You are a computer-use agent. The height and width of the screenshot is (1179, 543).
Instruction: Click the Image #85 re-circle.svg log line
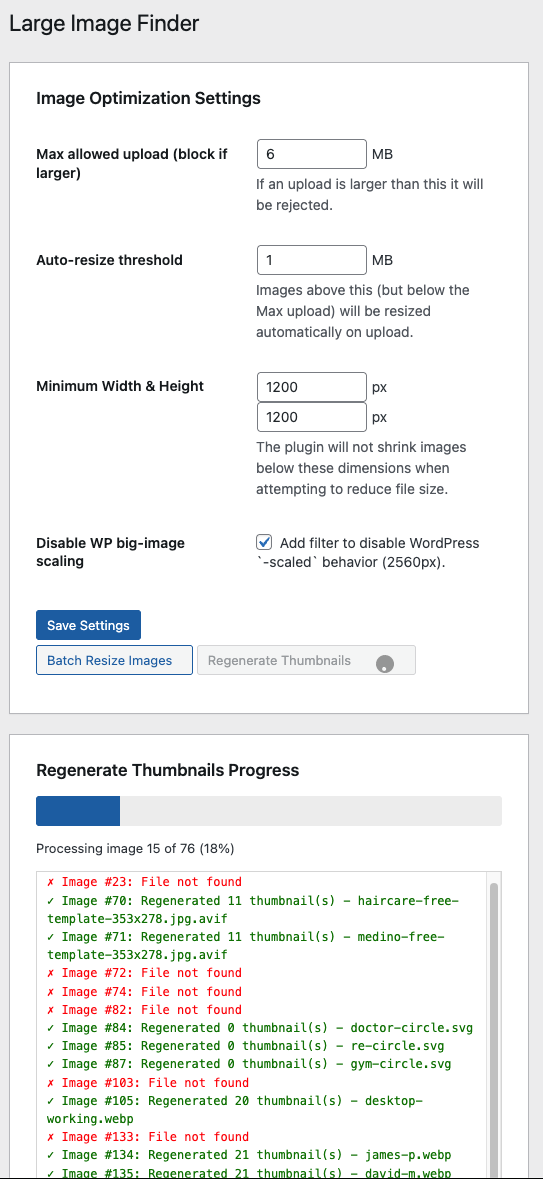(x=245, y=1046)
